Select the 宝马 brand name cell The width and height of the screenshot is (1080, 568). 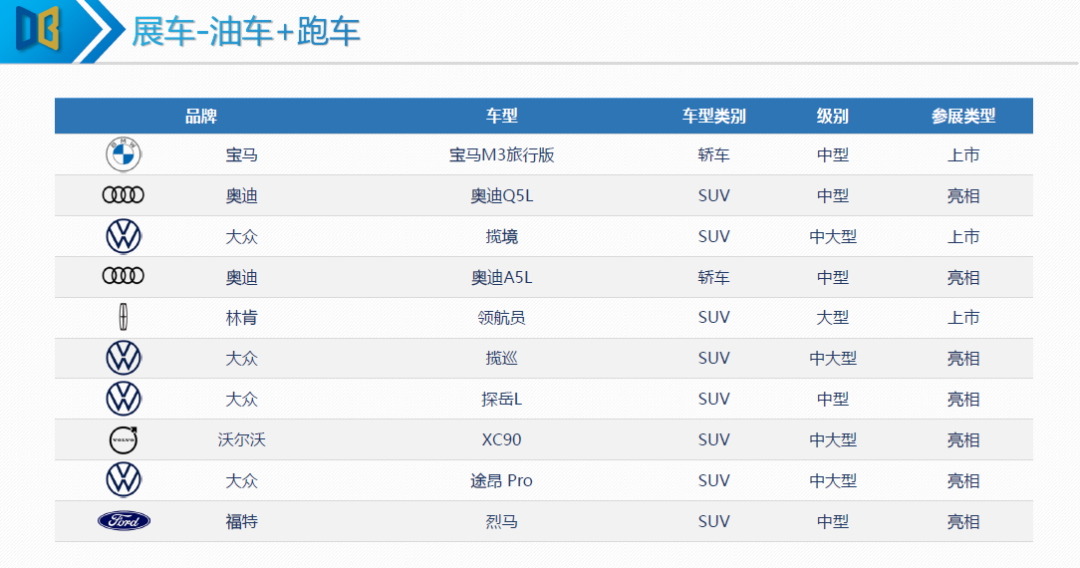[242, 155]
